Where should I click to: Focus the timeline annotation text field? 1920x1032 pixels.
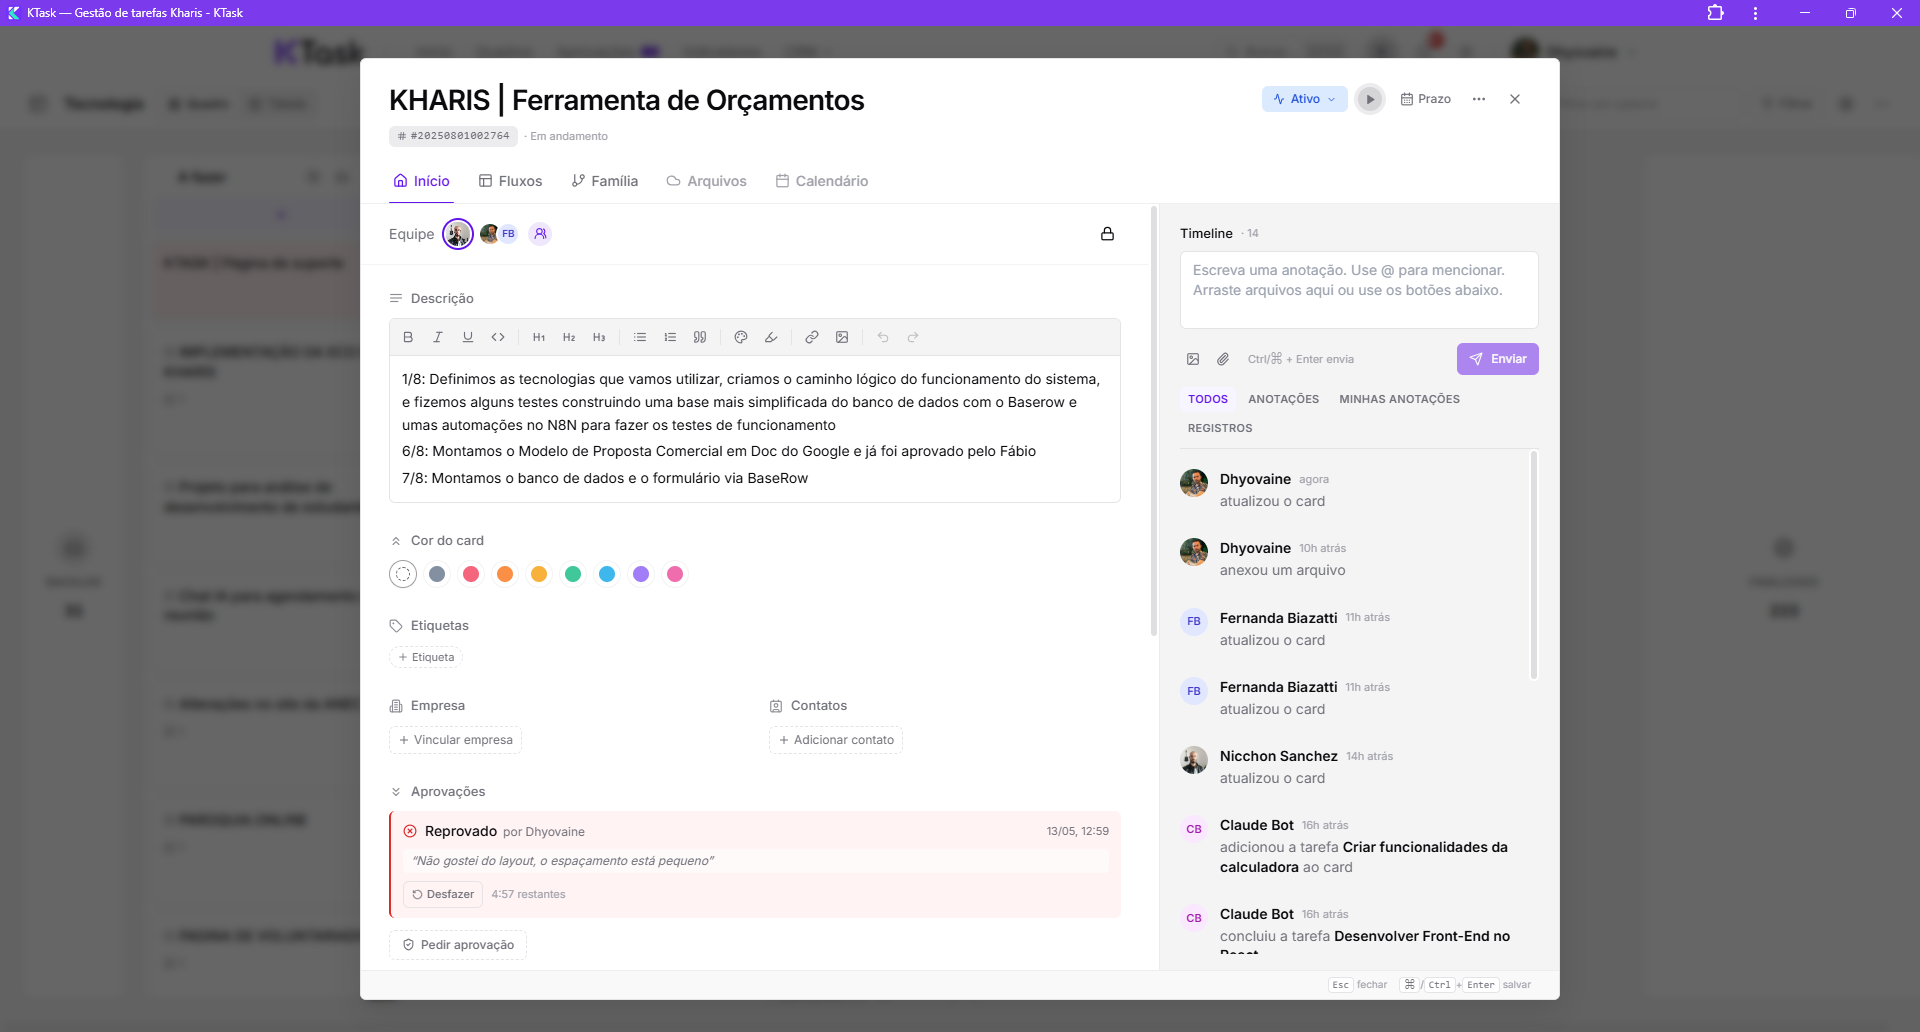tap(1359, 290)
